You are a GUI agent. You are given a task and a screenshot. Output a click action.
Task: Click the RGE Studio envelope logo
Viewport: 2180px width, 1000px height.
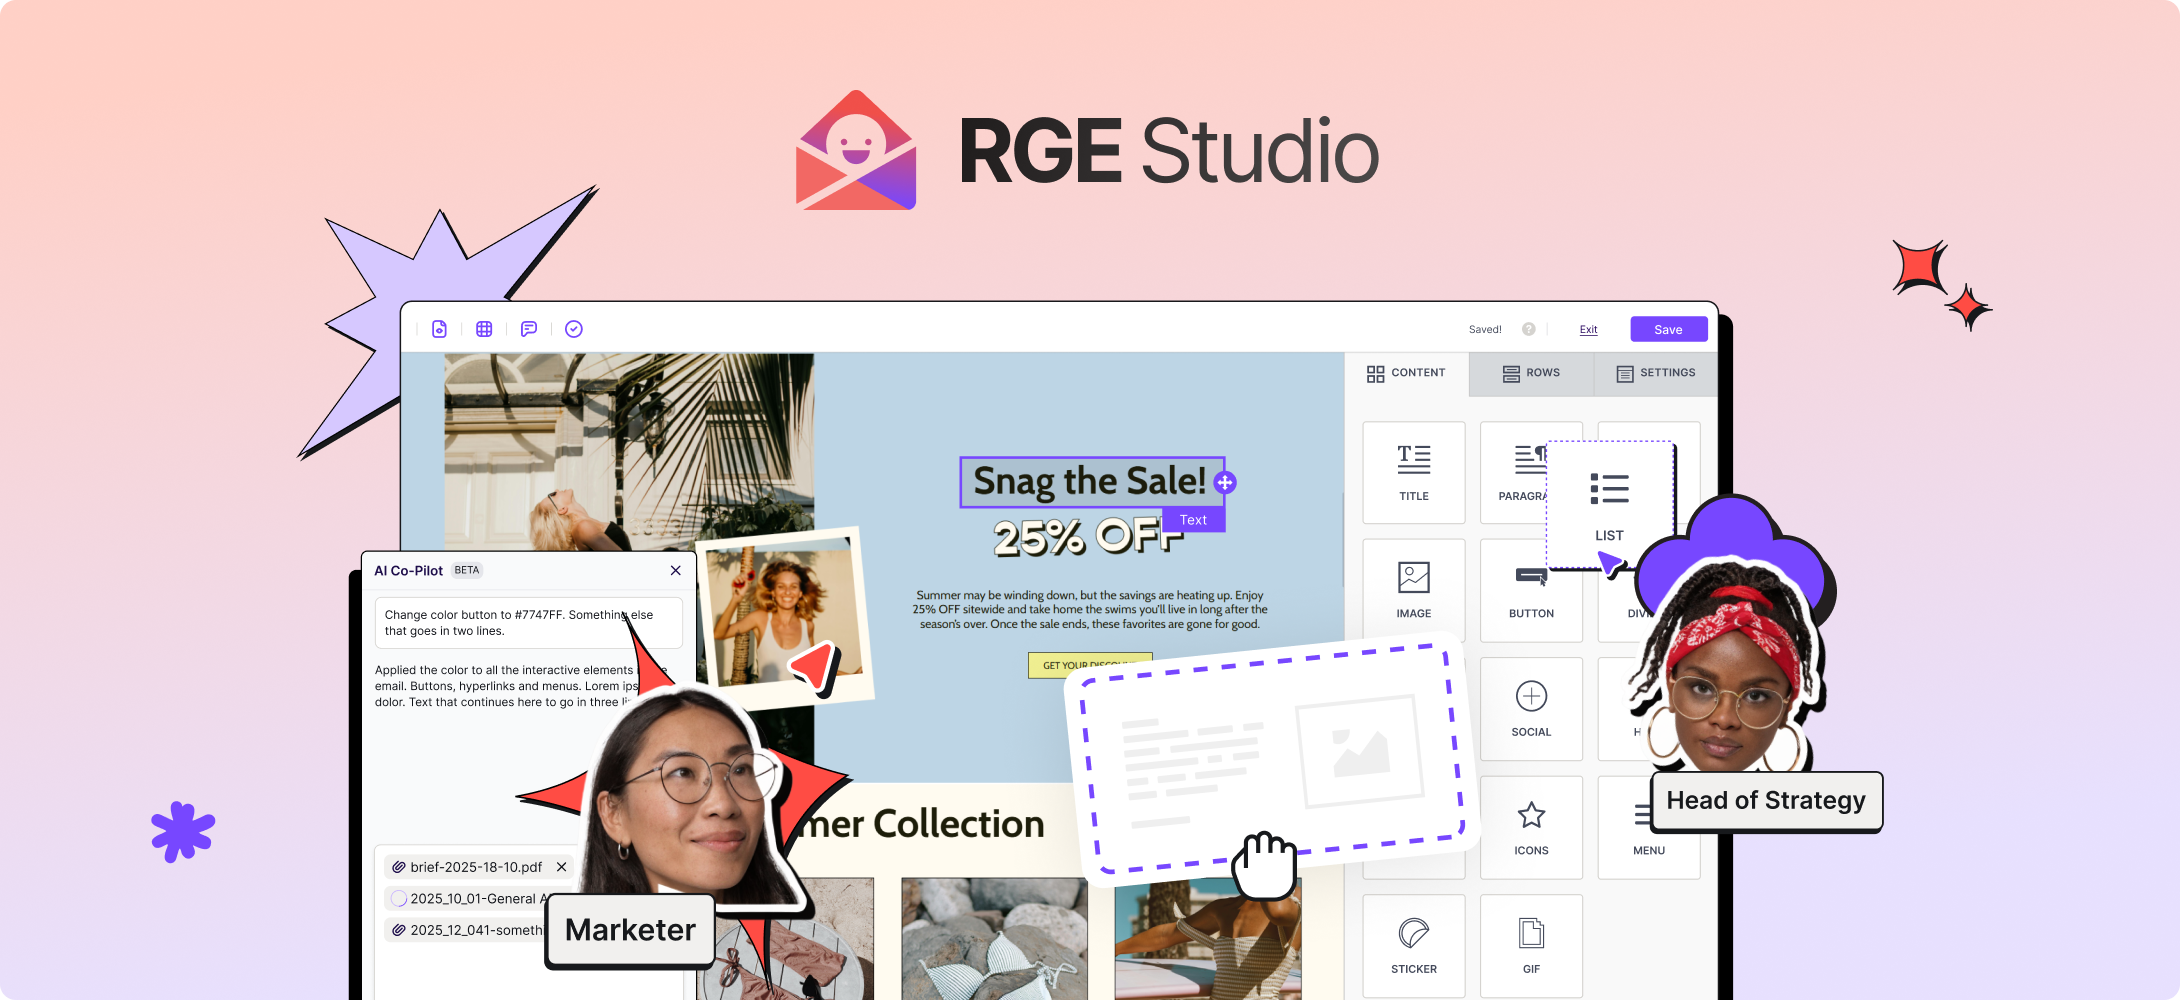click(x=856, y=150)
